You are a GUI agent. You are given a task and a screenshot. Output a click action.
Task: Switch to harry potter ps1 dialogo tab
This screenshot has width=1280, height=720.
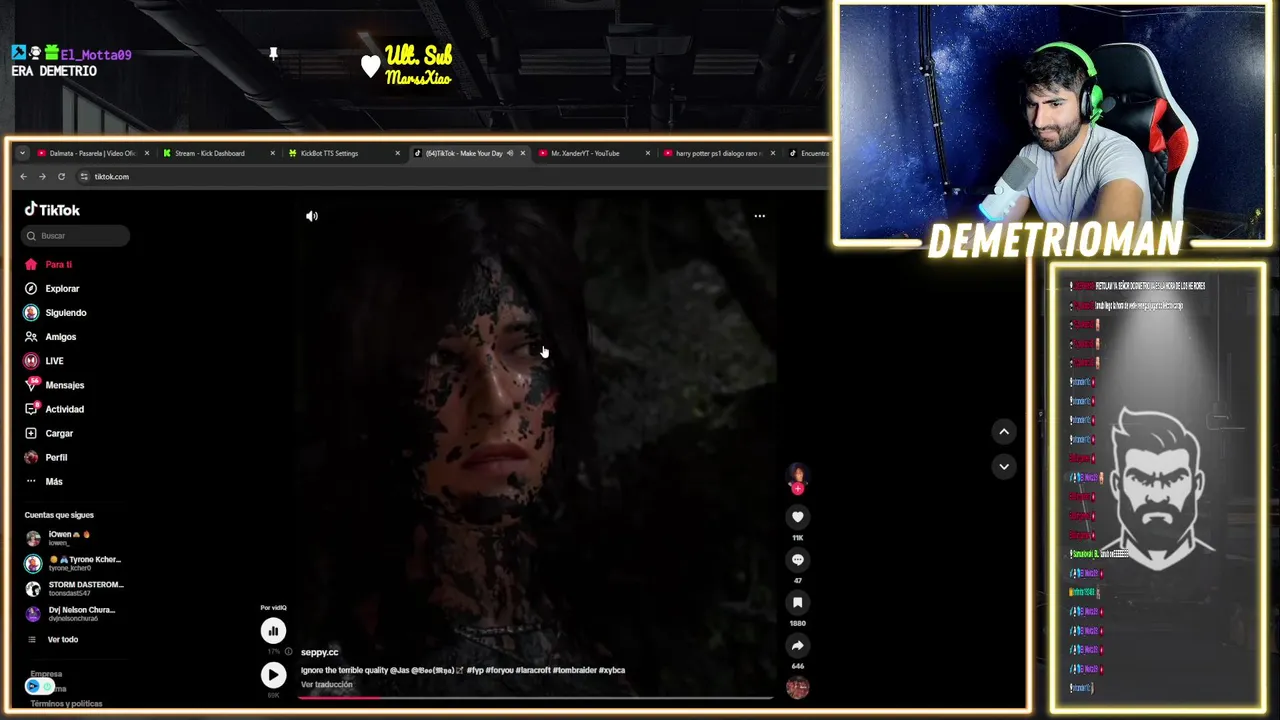click(718, 153)
